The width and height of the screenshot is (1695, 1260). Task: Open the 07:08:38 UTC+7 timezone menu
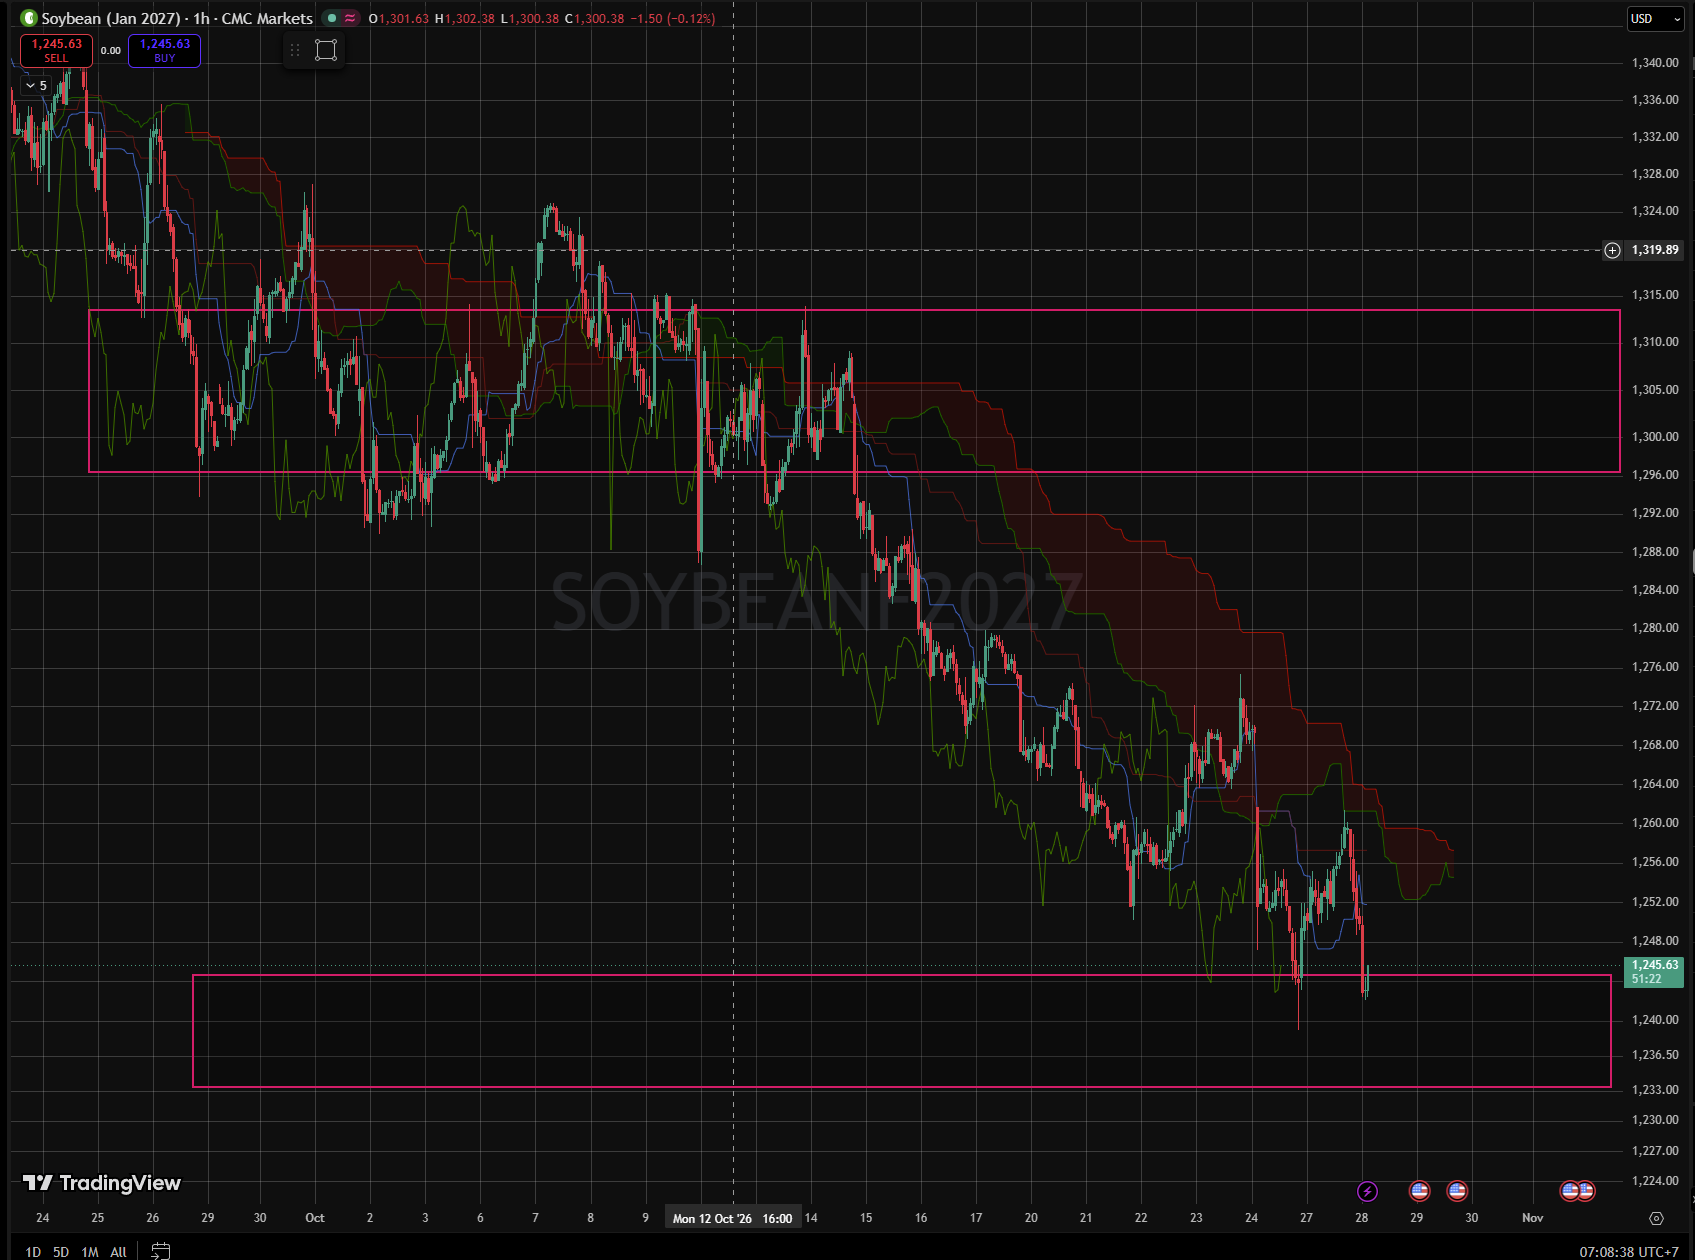click(1629, 1251)
